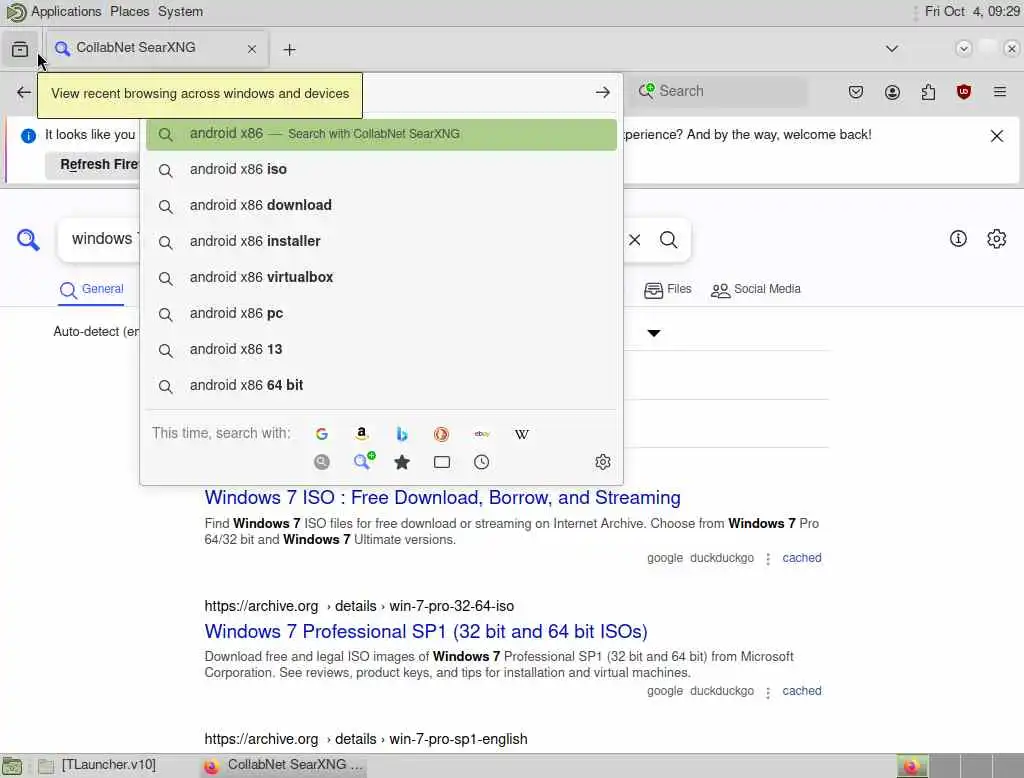Open SearXNG about info icon
The height and width of the screenshot is (778, 1024).
click(x=958, y=238)
